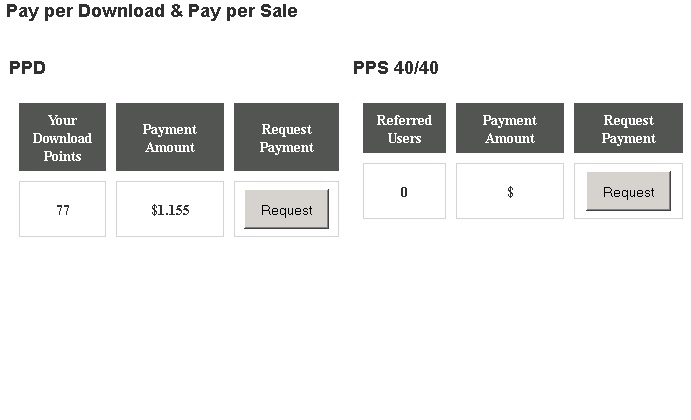Click the PPD section heading

click(x=27, y=68)
